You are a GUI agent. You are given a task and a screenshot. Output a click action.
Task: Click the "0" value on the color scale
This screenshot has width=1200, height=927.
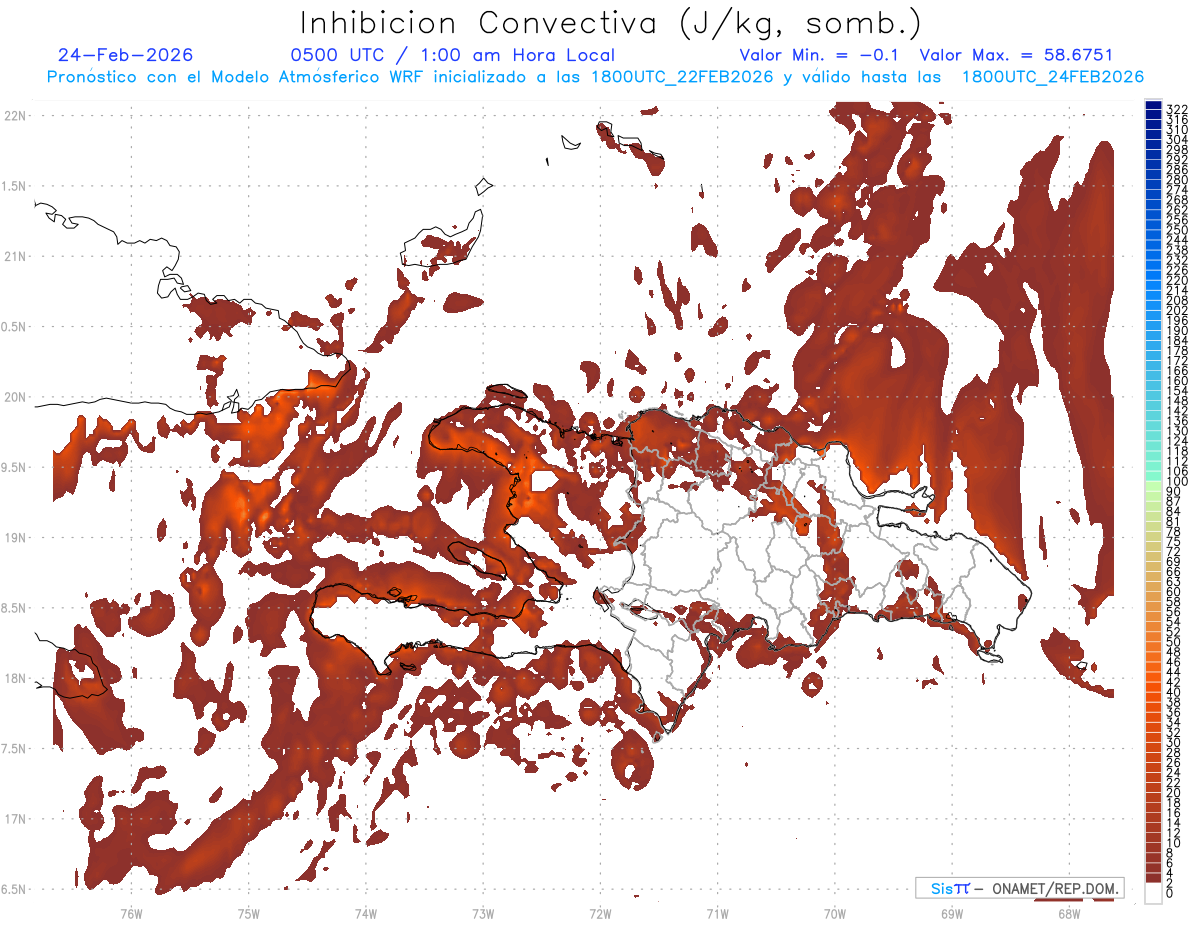pyautogui.click(x=1170, y=892)
